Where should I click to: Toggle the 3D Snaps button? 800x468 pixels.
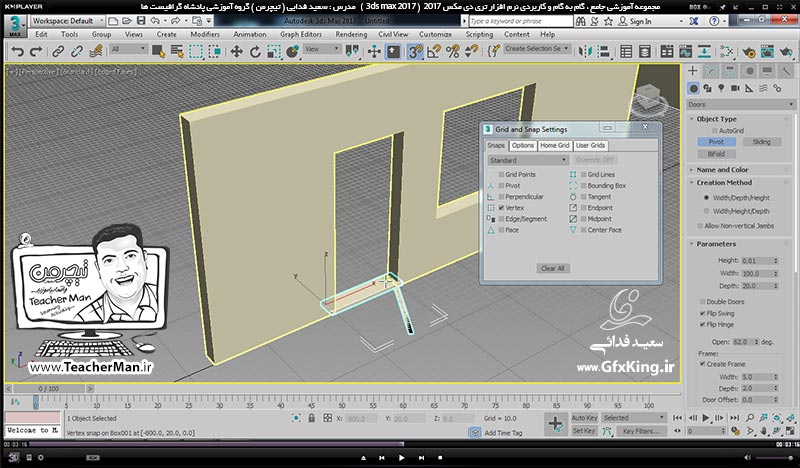click(x=415, y=51)
